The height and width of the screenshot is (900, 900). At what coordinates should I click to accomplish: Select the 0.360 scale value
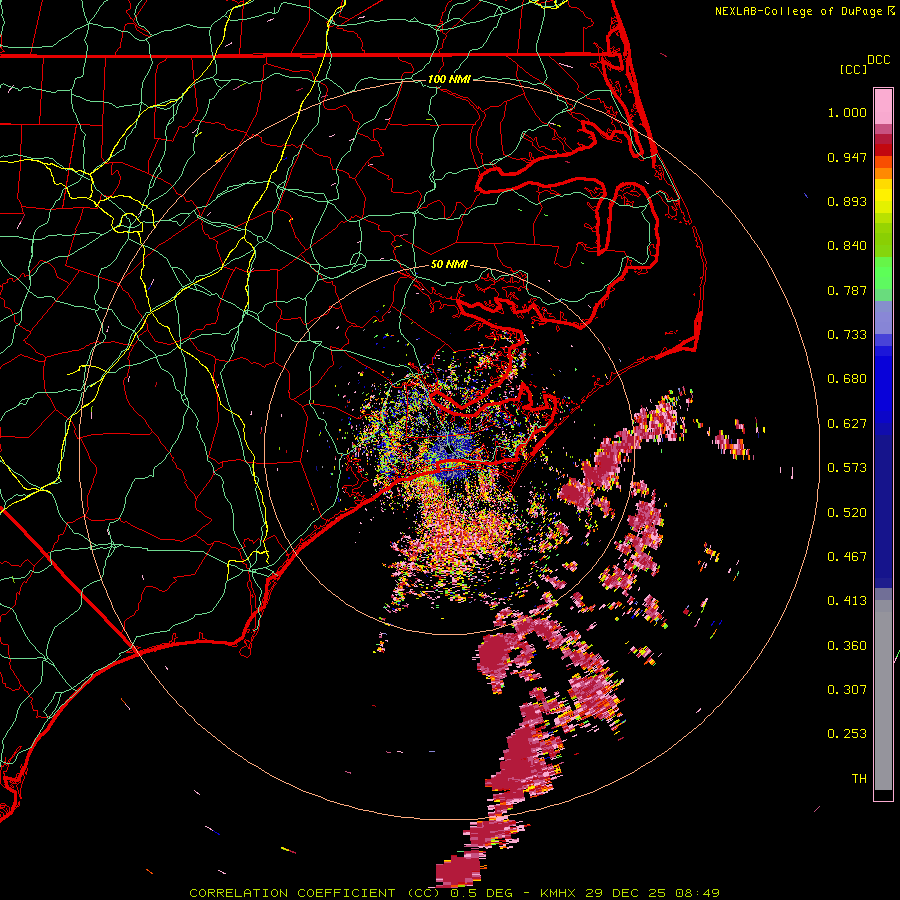[847, 646]
